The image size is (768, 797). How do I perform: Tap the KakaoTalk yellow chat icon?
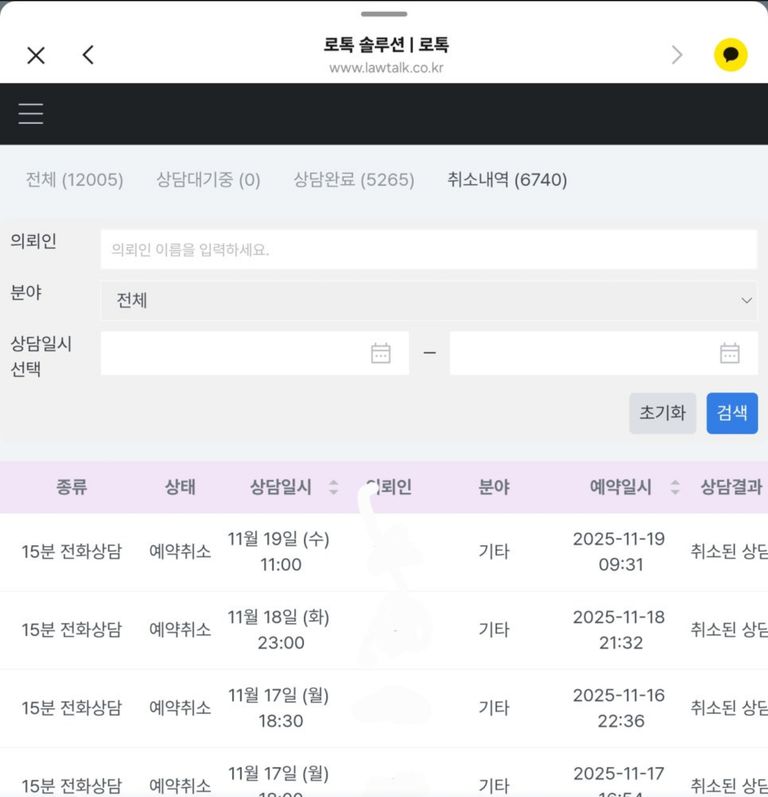pyautogui.click(x=730, y=55)
